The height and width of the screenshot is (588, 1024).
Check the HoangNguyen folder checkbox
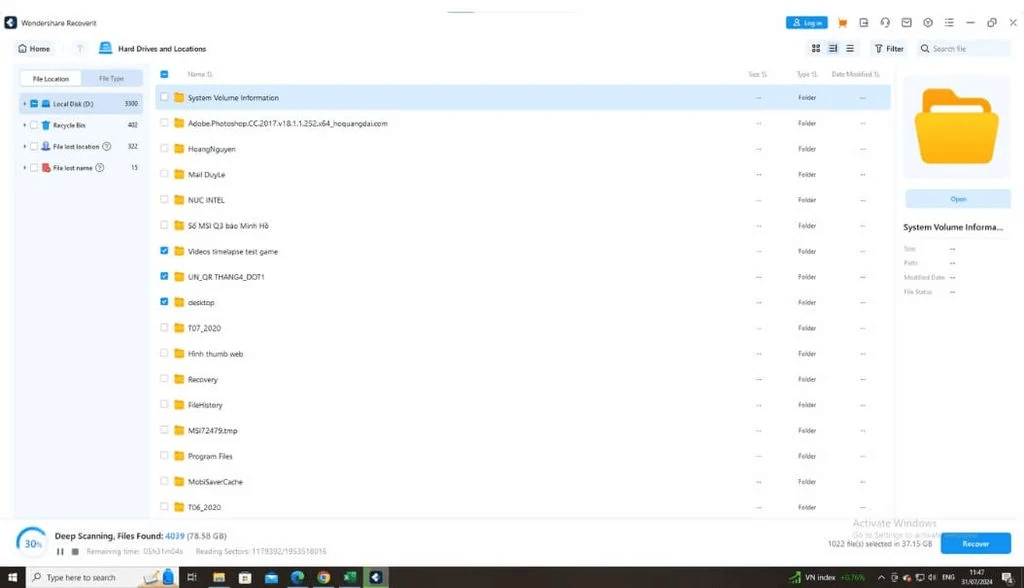[x=164, y=148]
